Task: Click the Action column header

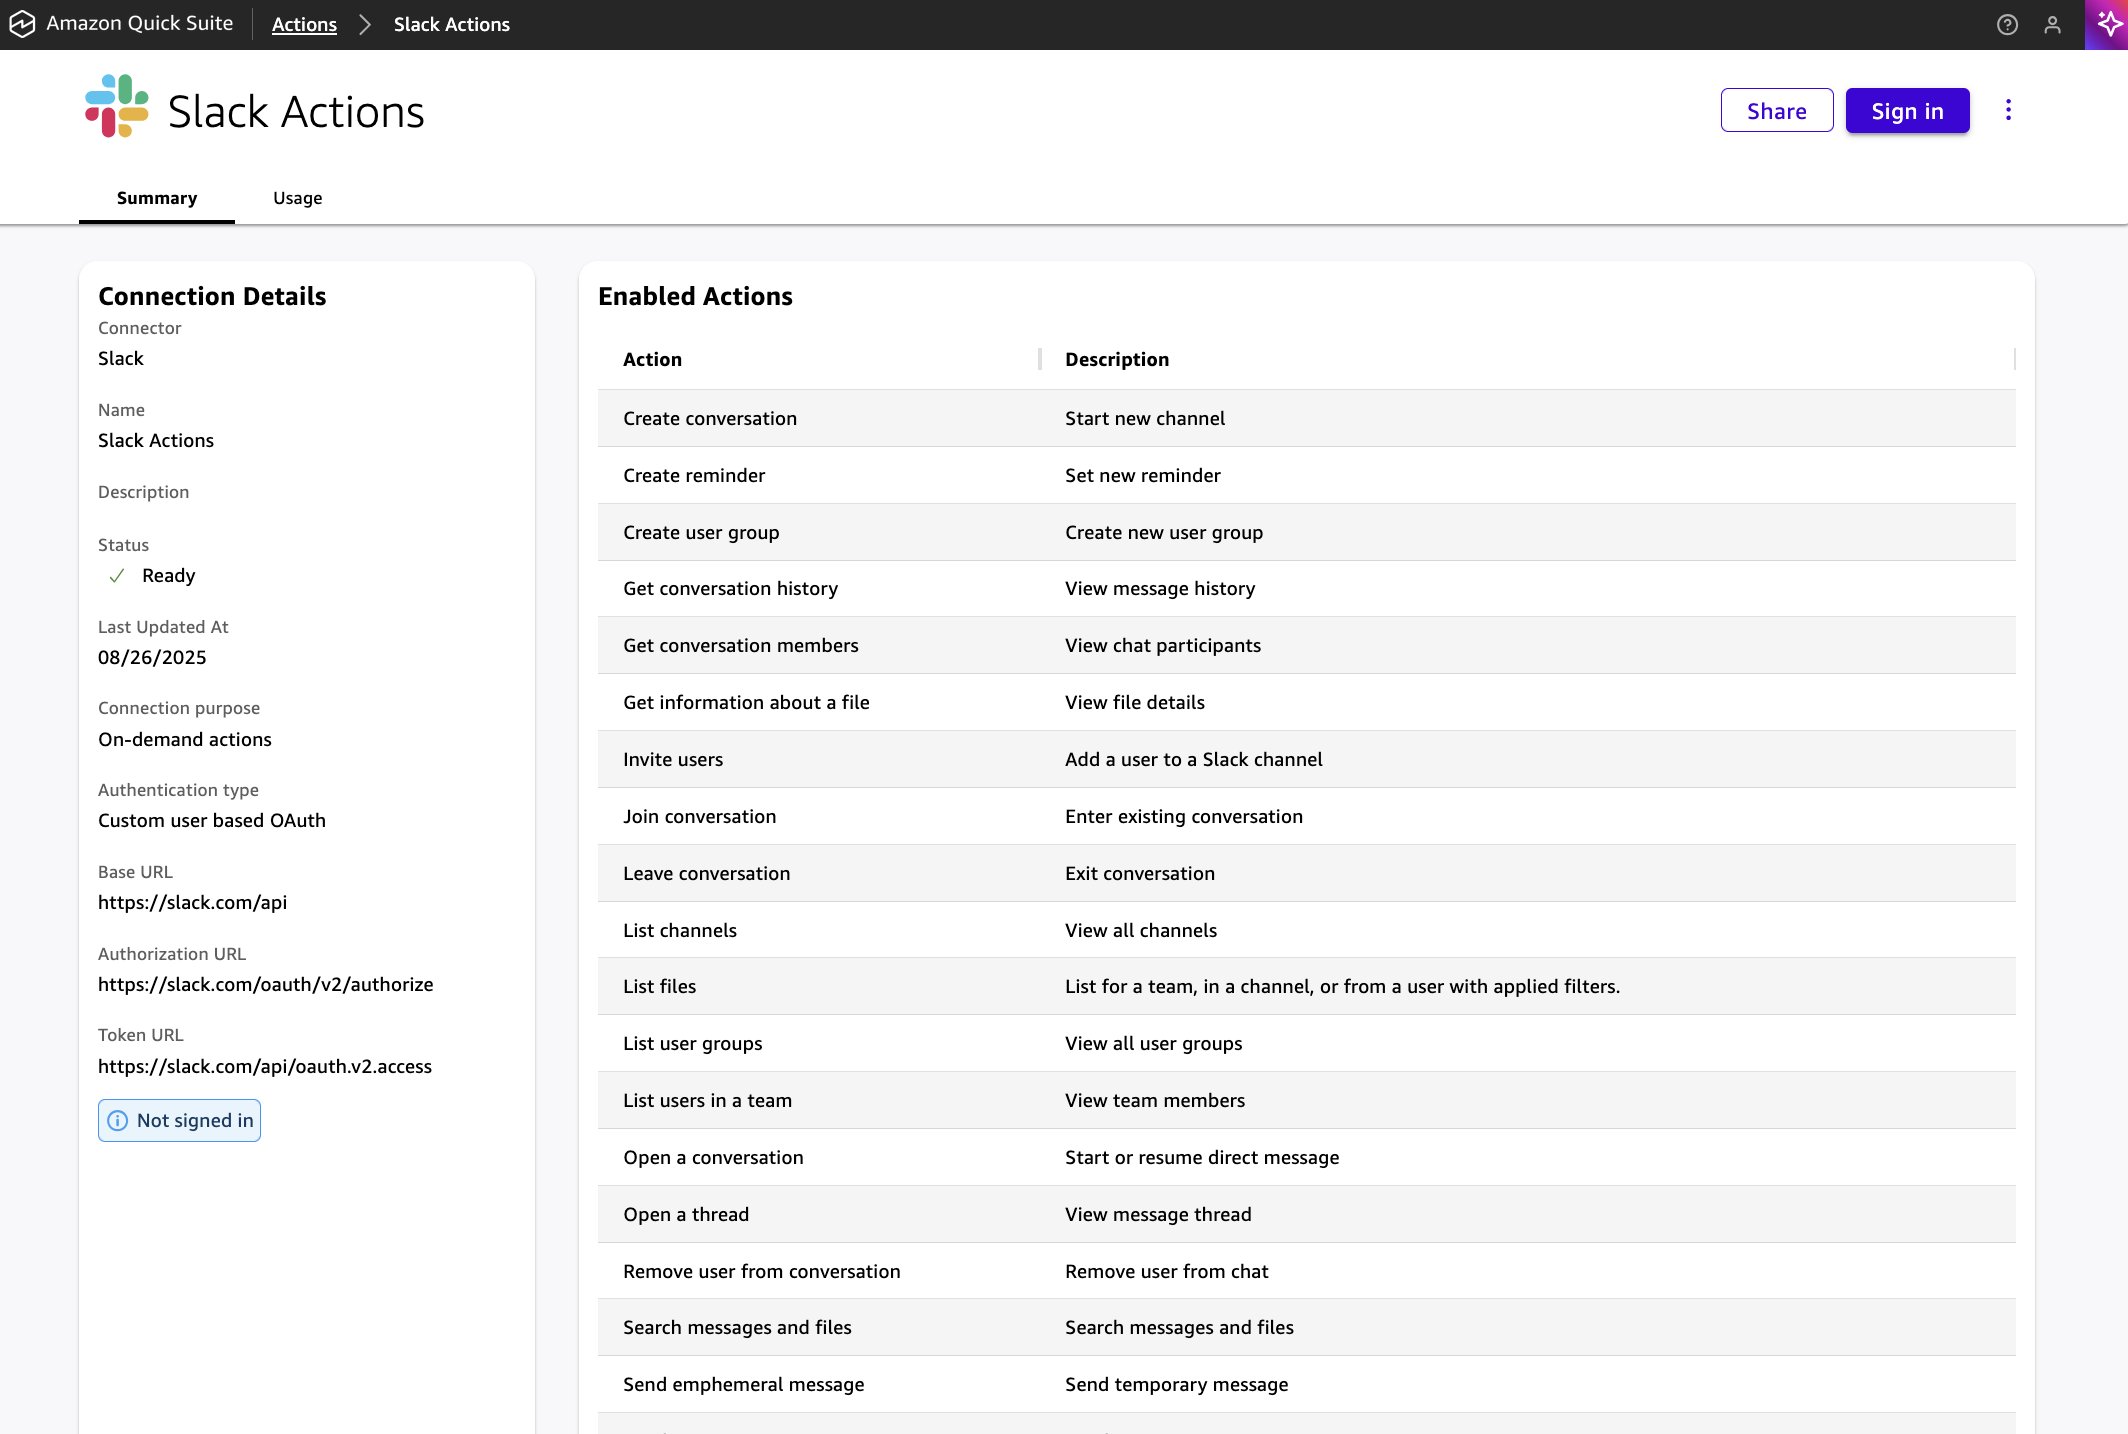Action: pos(652,359)
